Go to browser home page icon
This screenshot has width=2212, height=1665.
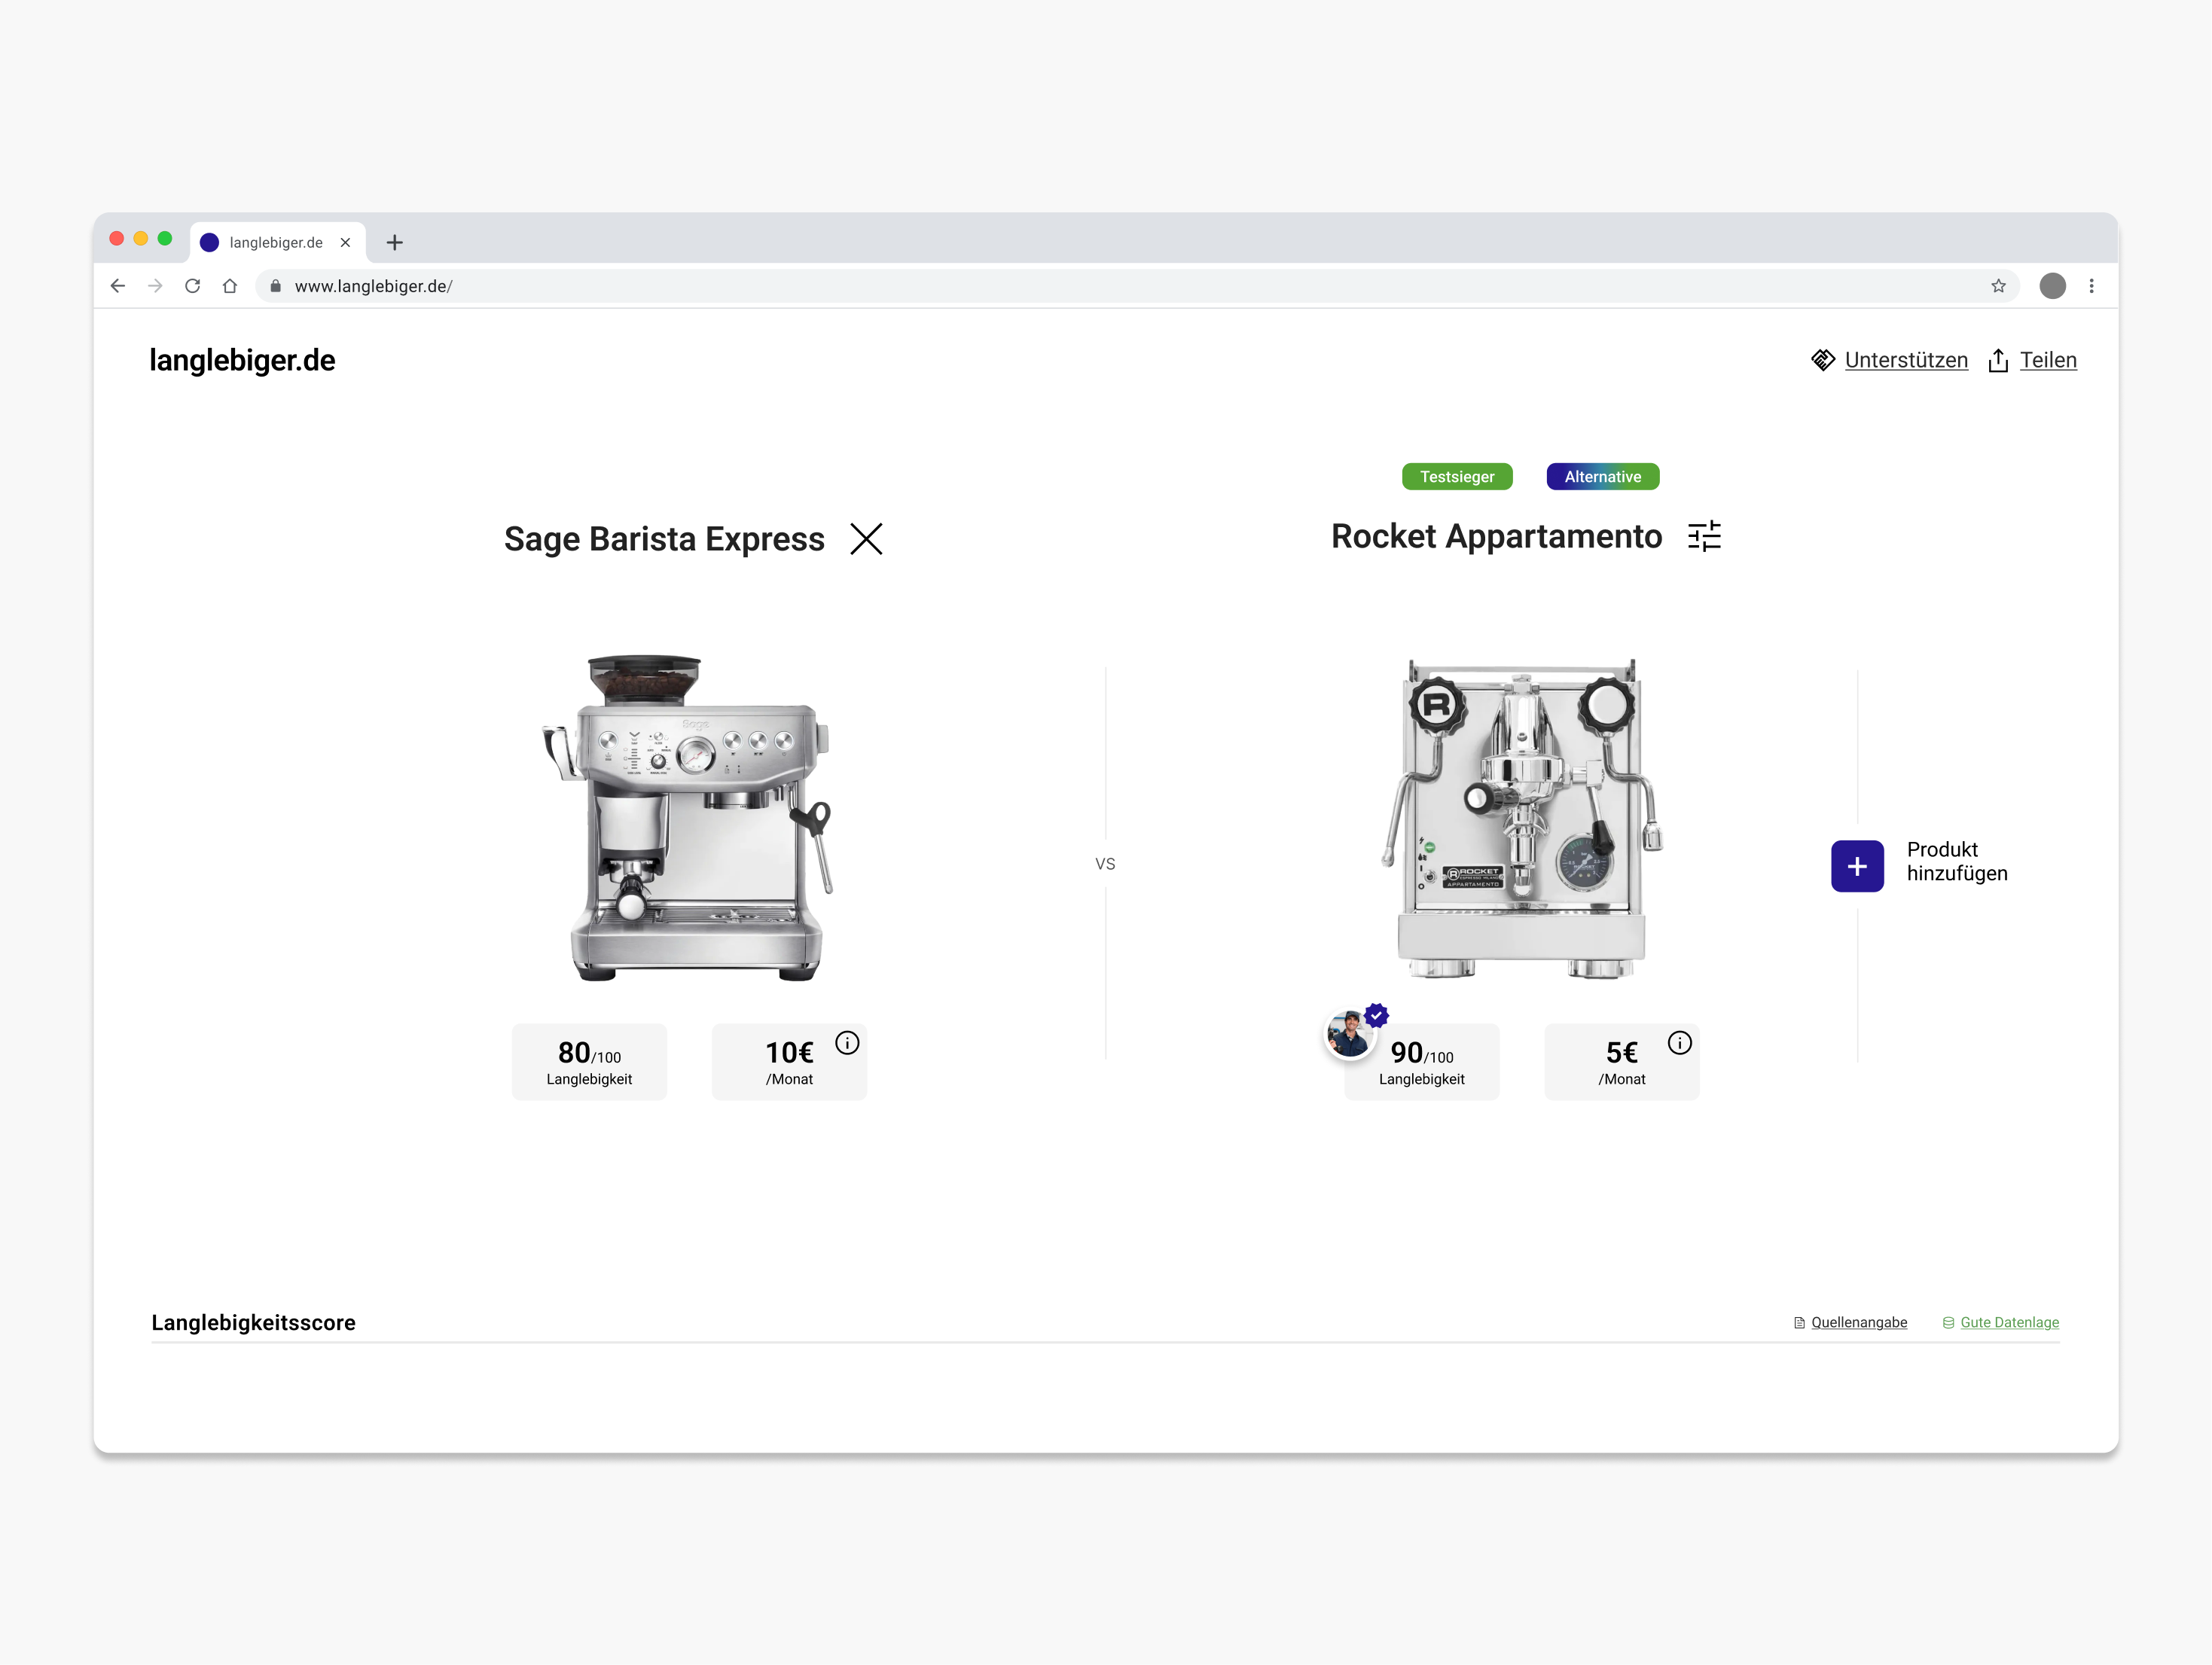(230, 286)
